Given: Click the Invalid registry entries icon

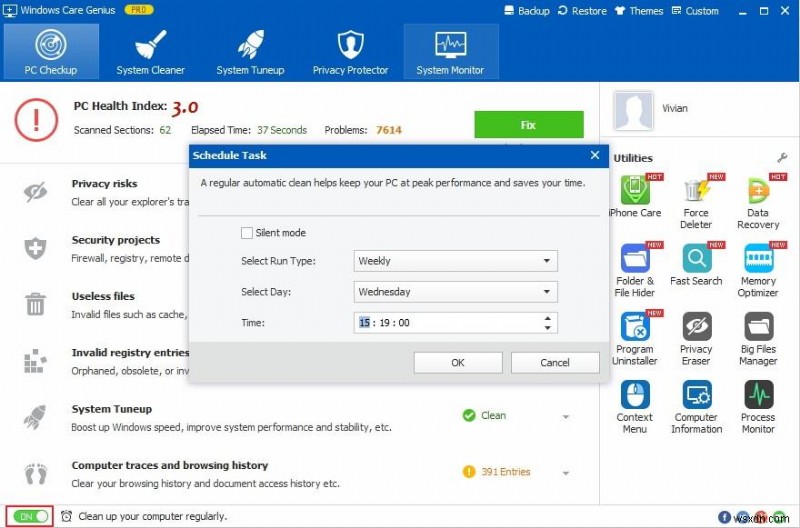Looking at the screenshot, I should [x=35, y=361].
